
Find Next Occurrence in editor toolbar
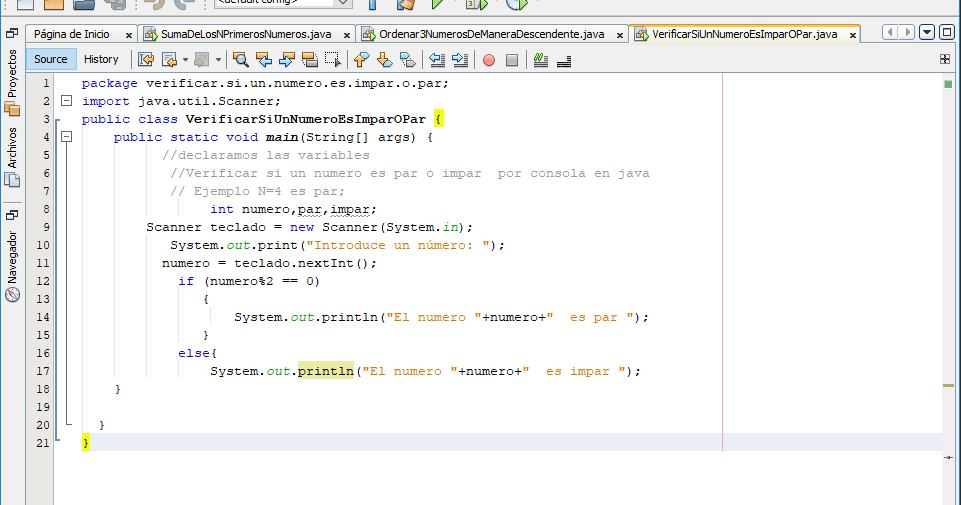point(287,59)
